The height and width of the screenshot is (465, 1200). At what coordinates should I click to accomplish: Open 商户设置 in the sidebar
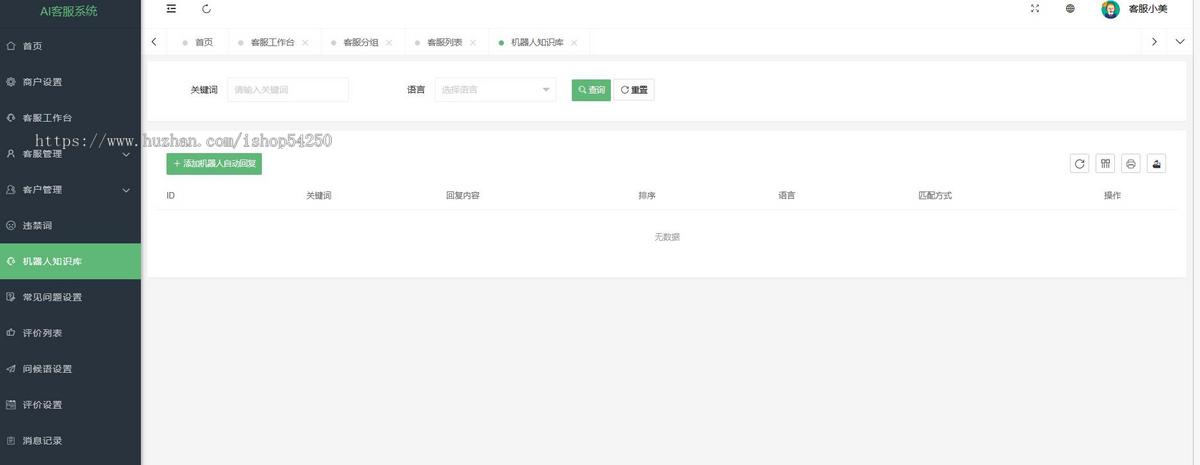coord(70,82)
